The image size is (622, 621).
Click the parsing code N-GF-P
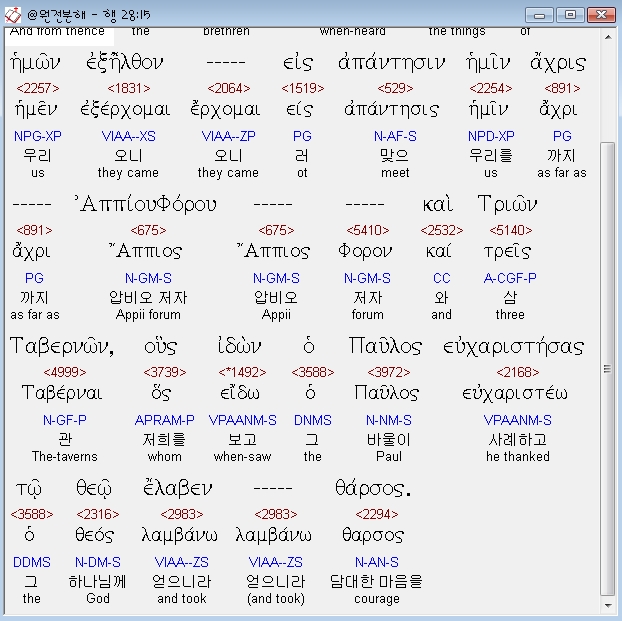pos(65,420)
